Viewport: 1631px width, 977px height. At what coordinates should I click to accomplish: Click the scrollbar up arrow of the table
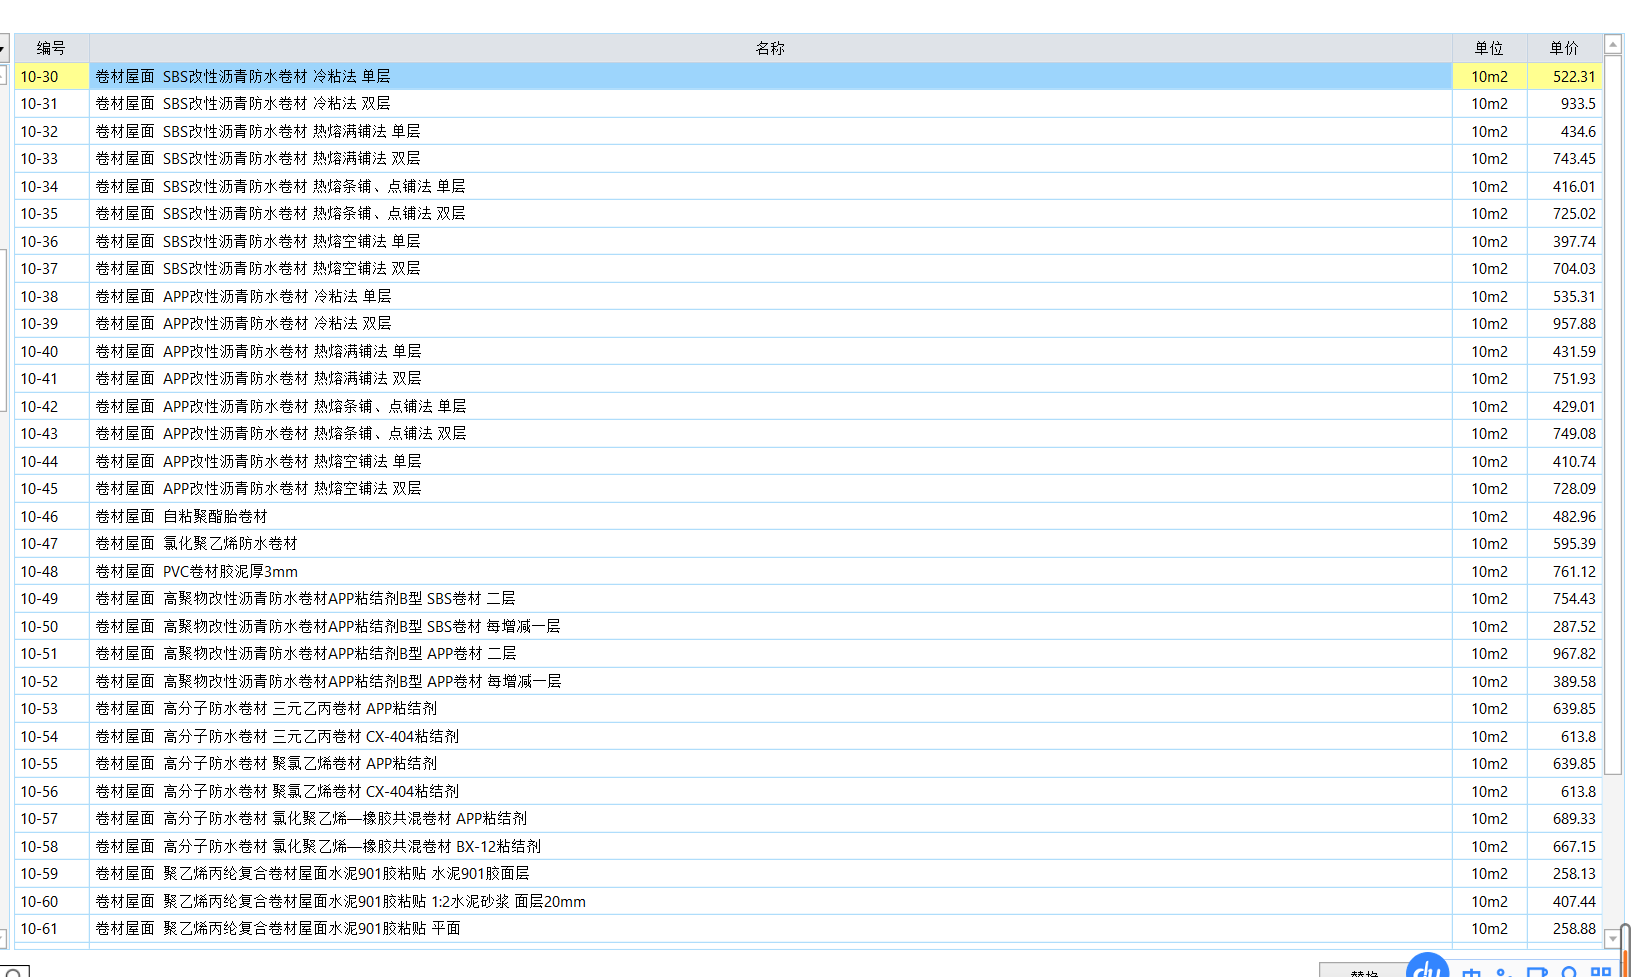[x=1613, y=44]
